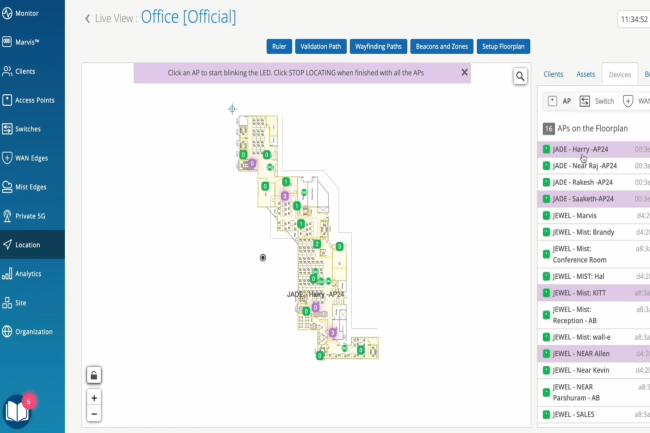The image size is (650, 433).
Task: Open Organization in sidebar
Action: tap(32, 331)
